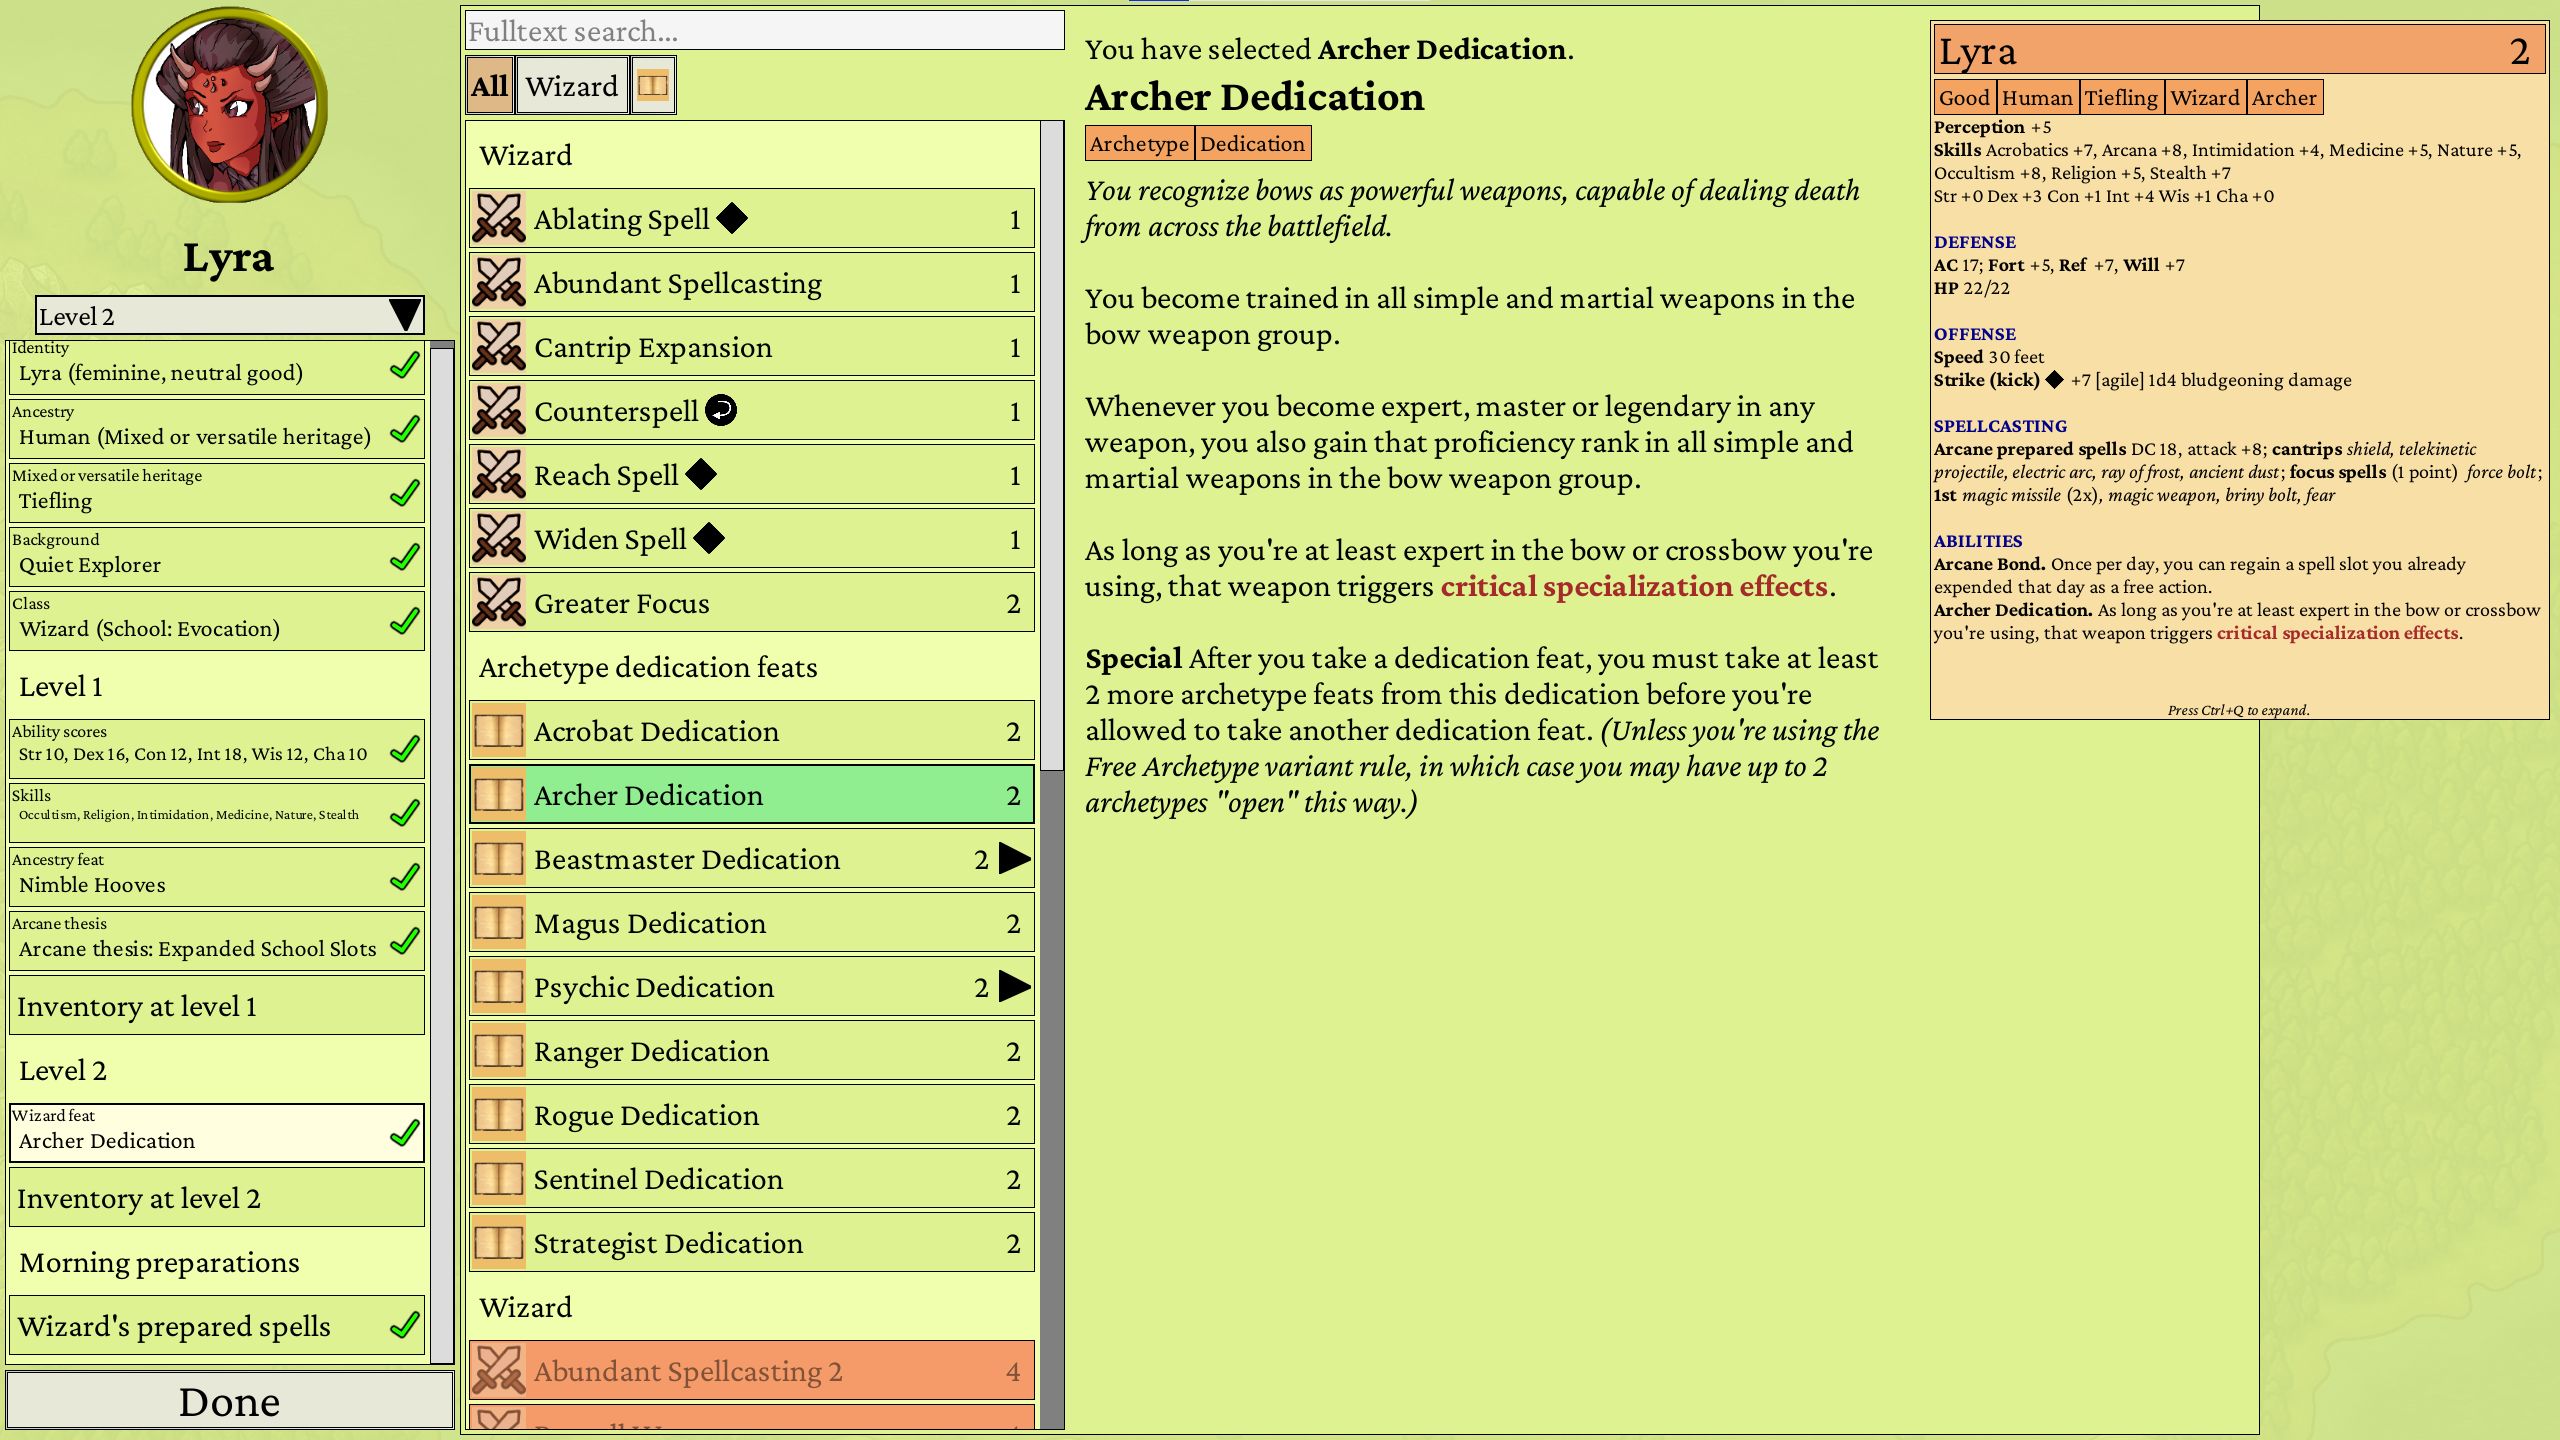Select the Wizard filter tab
The width and height of the screenshot is (2560, 1440).
coord(572,86)
